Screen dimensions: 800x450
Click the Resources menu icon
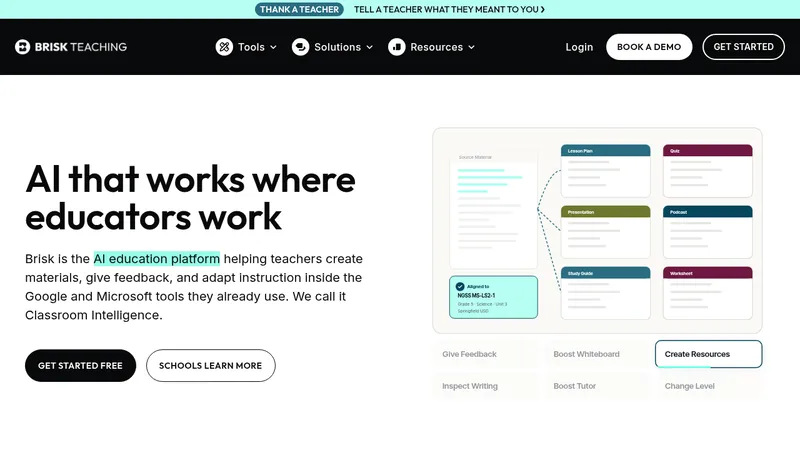coord(396,47)
